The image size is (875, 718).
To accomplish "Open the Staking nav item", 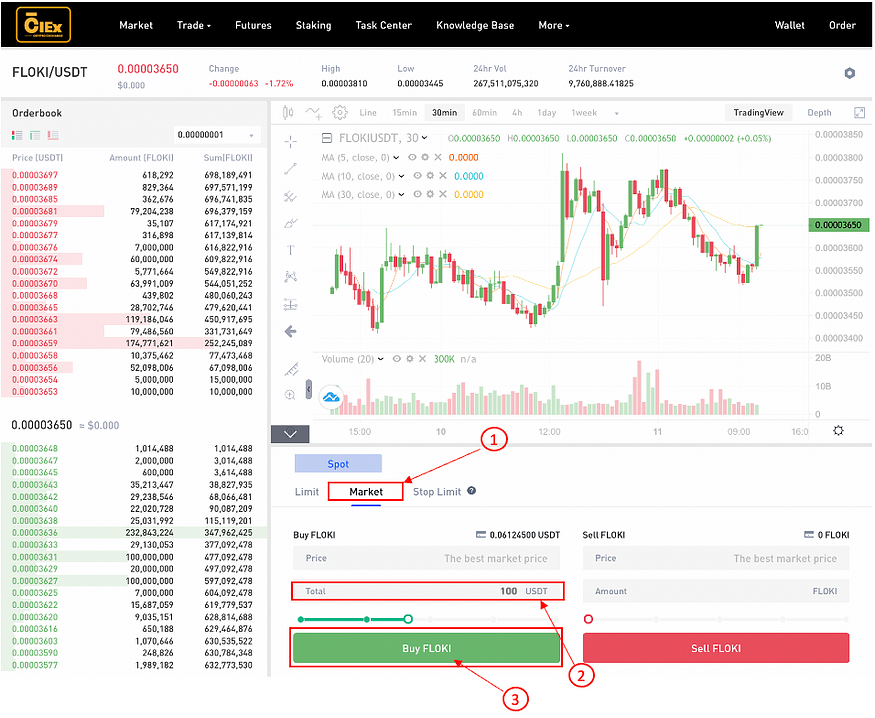I will click(x=313, y=25).
